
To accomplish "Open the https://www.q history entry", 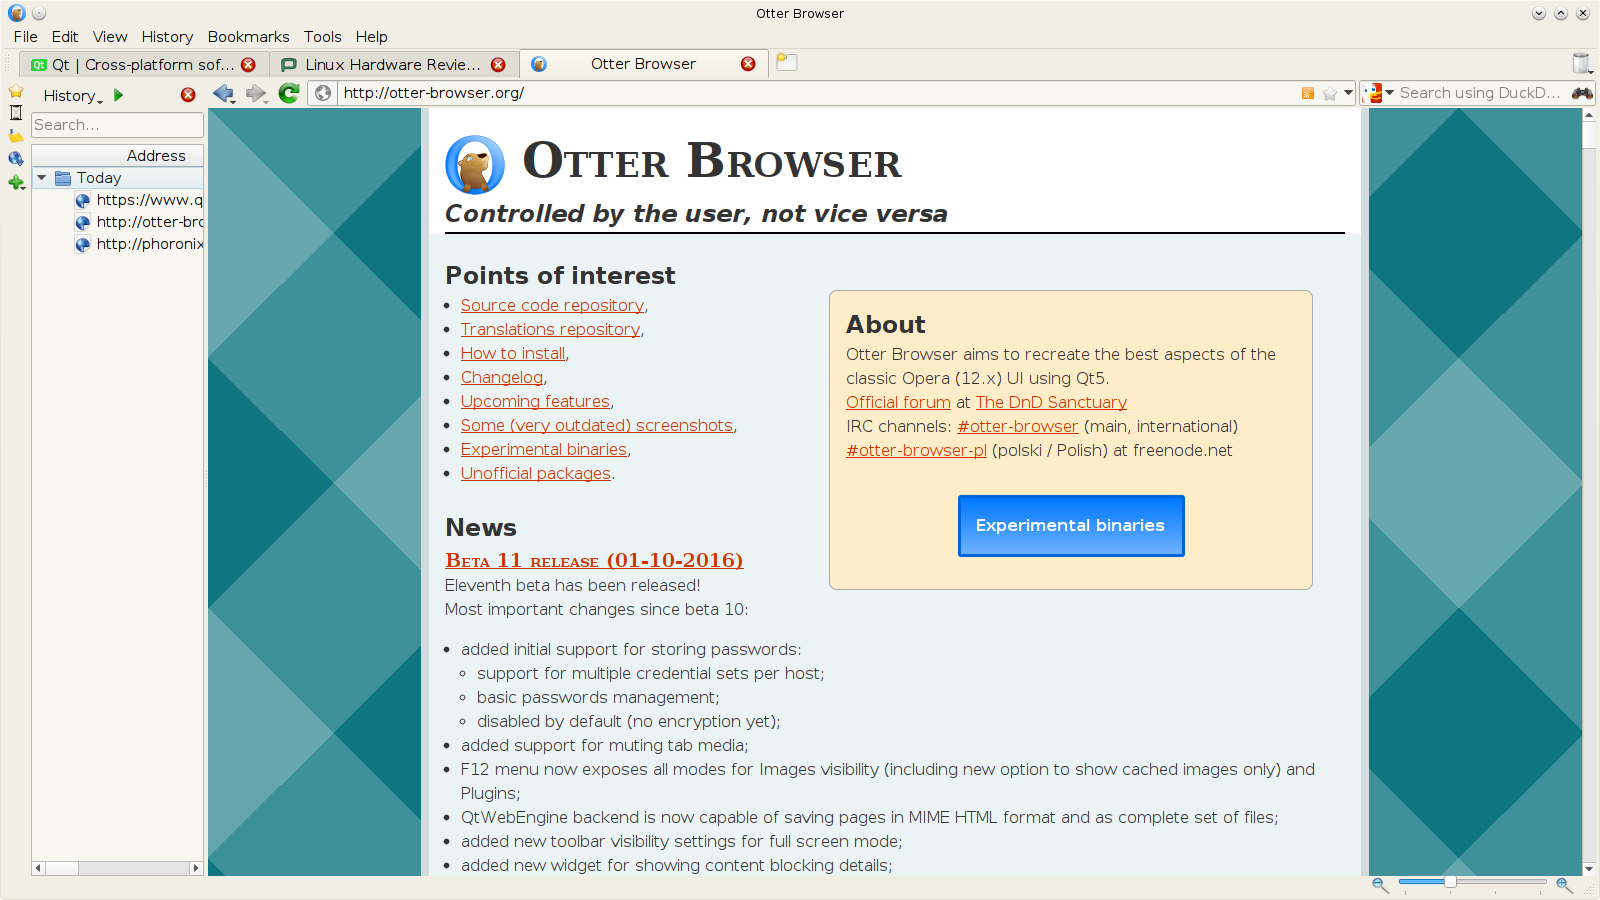I will (x=138, y=200).
